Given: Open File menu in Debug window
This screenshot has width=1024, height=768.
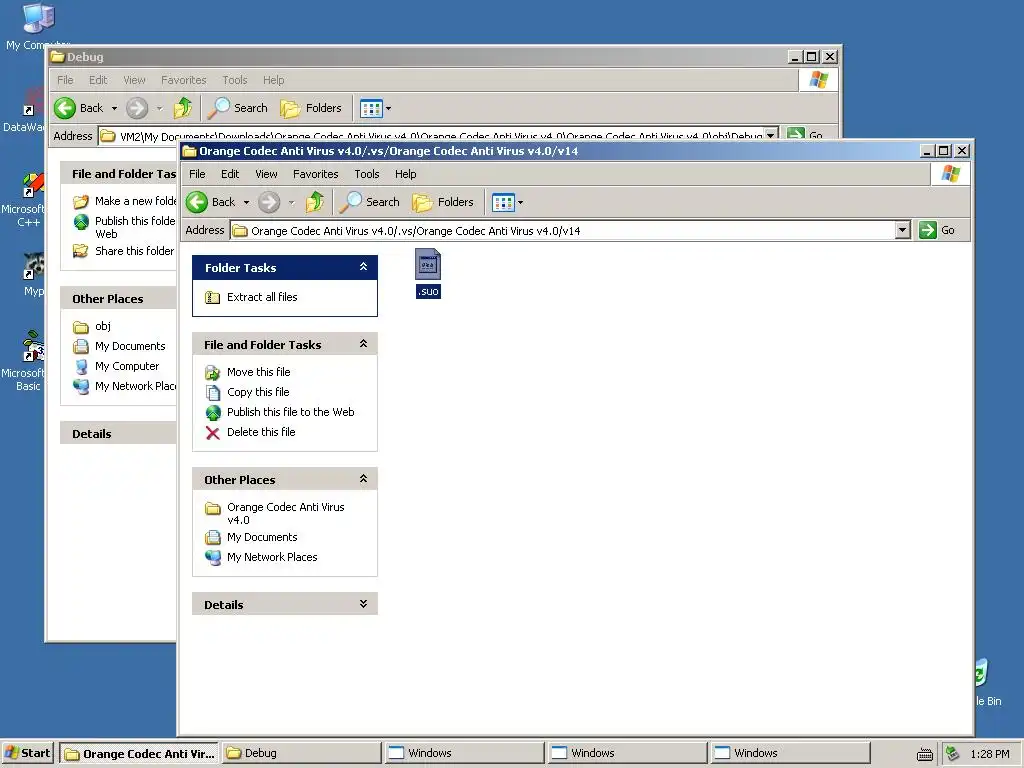Looking at the screenshot, I should (x=65, y=80).
